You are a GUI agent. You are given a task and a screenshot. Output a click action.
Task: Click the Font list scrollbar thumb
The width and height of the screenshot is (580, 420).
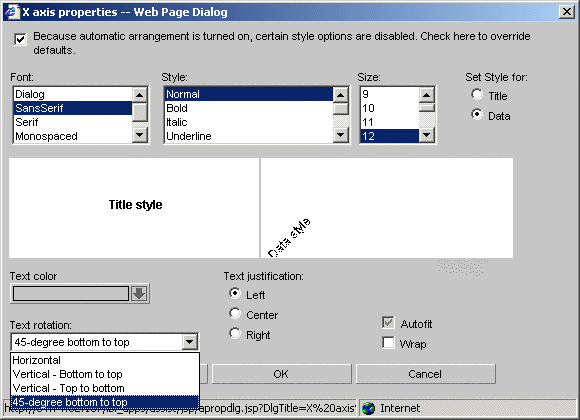point(140,112)
